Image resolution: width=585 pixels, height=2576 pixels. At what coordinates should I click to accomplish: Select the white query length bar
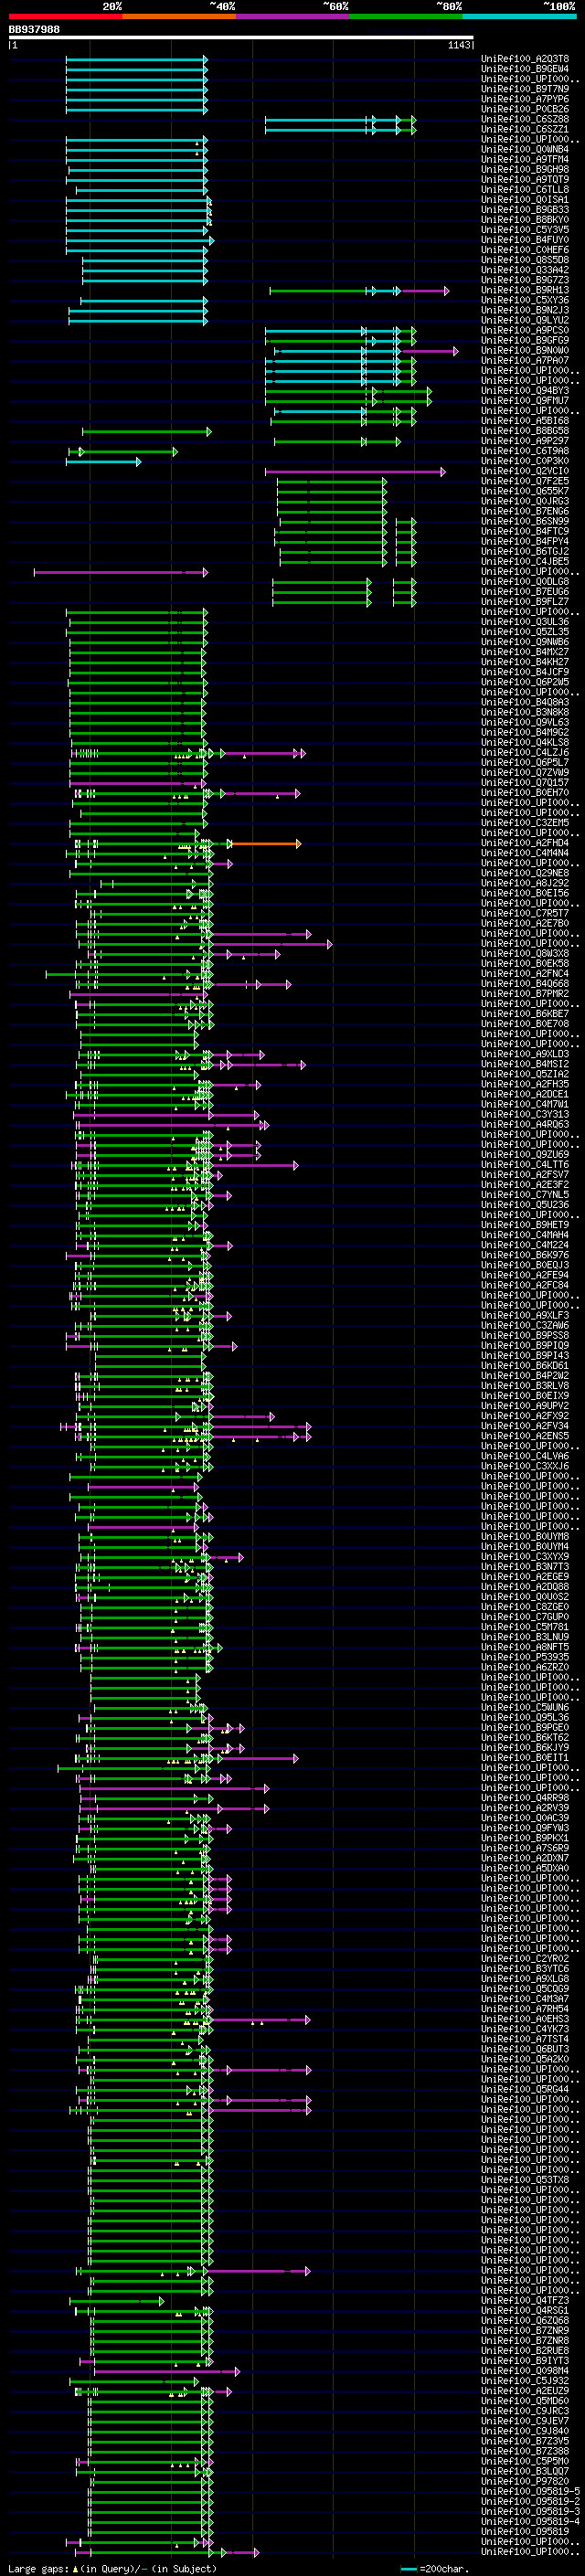tap(241, 38)
